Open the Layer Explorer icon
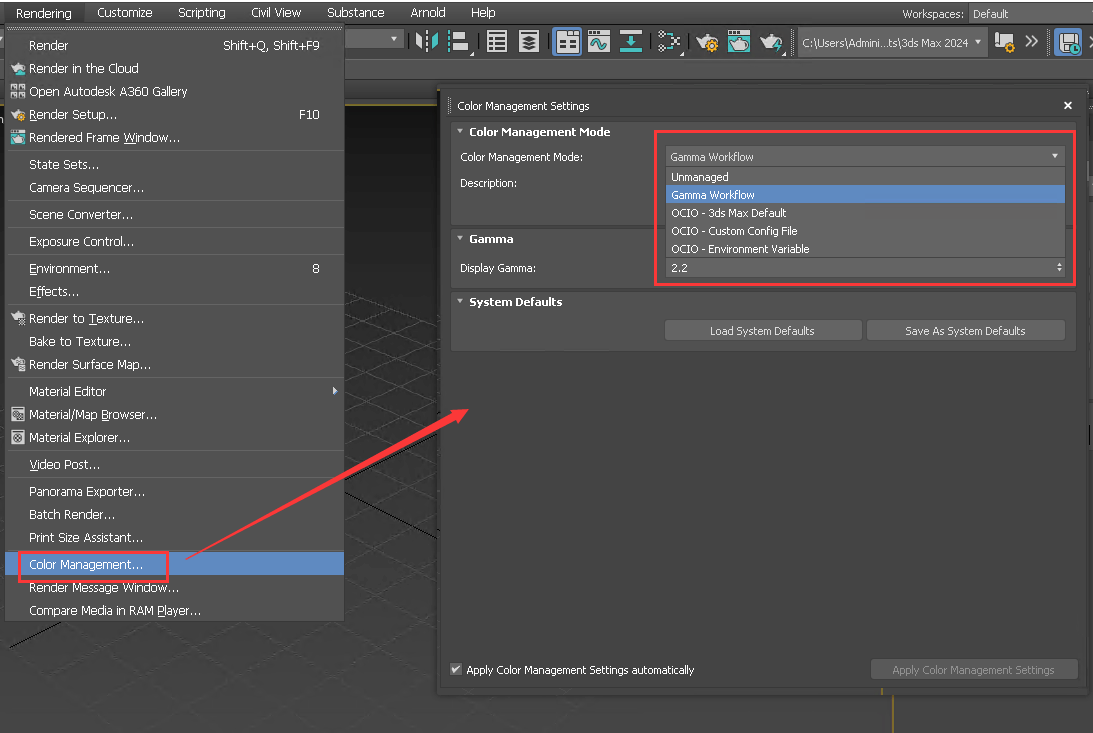This screenshot has width=1093, height=733. 529,41
